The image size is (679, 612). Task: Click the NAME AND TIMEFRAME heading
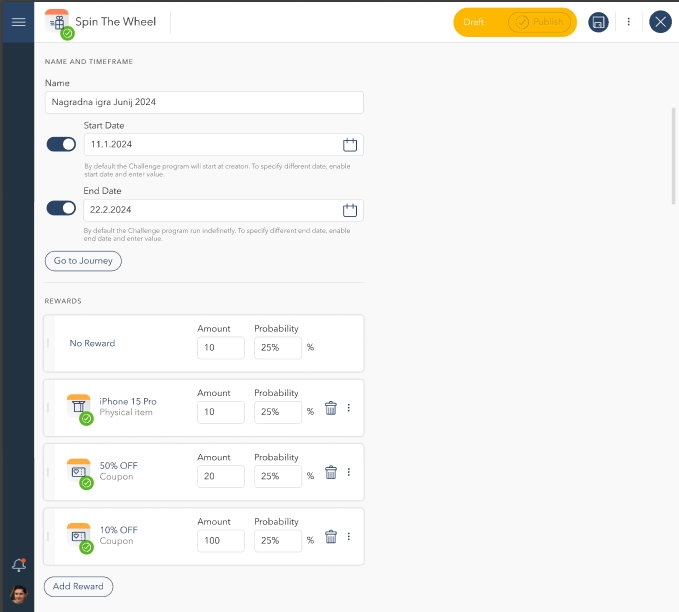coord(89,62)
